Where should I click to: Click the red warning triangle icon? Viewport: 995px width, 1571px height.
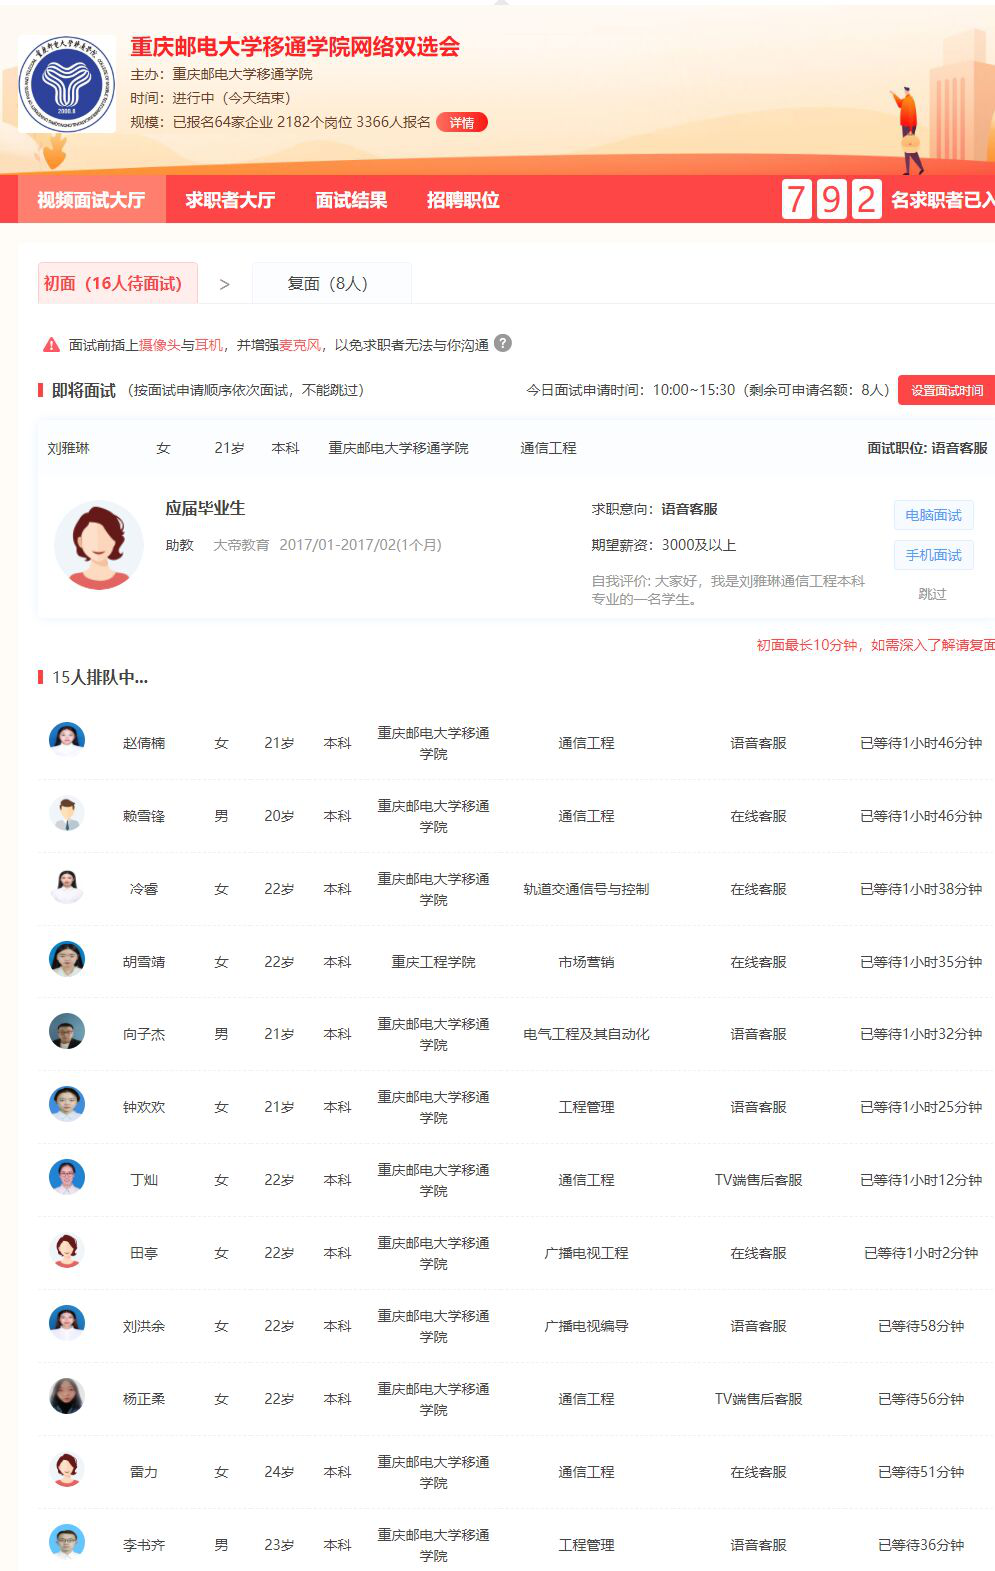51,345
